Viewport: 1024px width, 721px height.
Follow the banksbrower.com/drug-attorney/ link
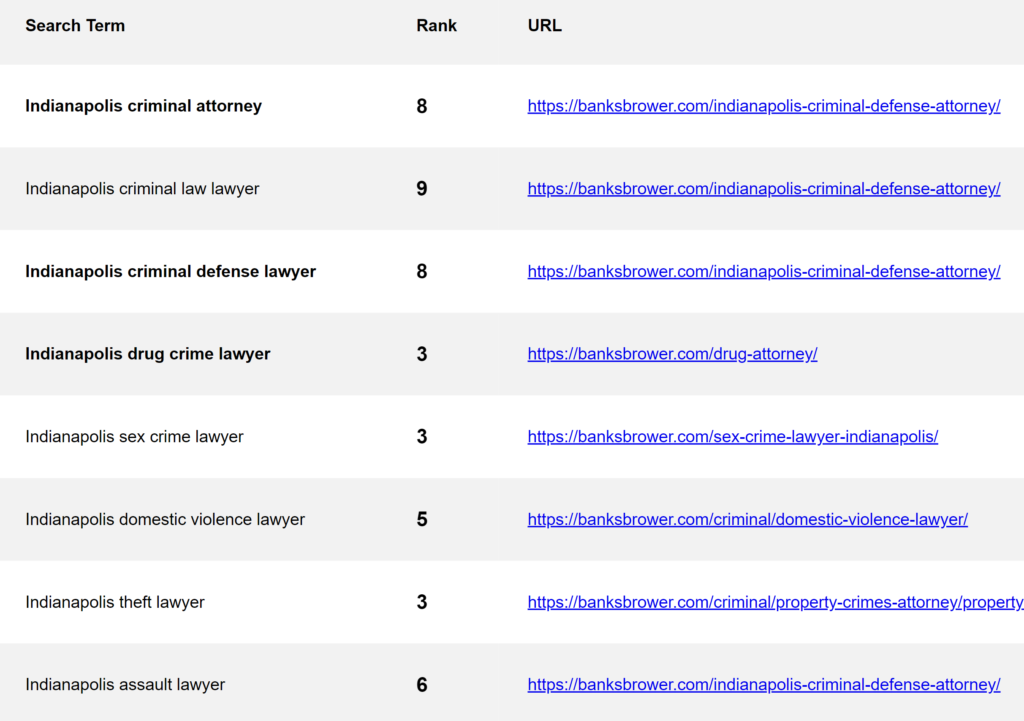click(672, 354)
